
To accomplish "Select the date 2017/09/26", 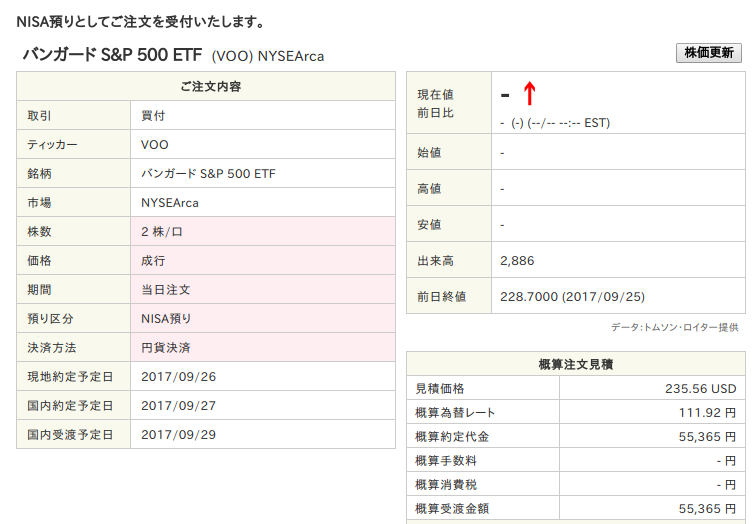I will (x=179, y=377).
